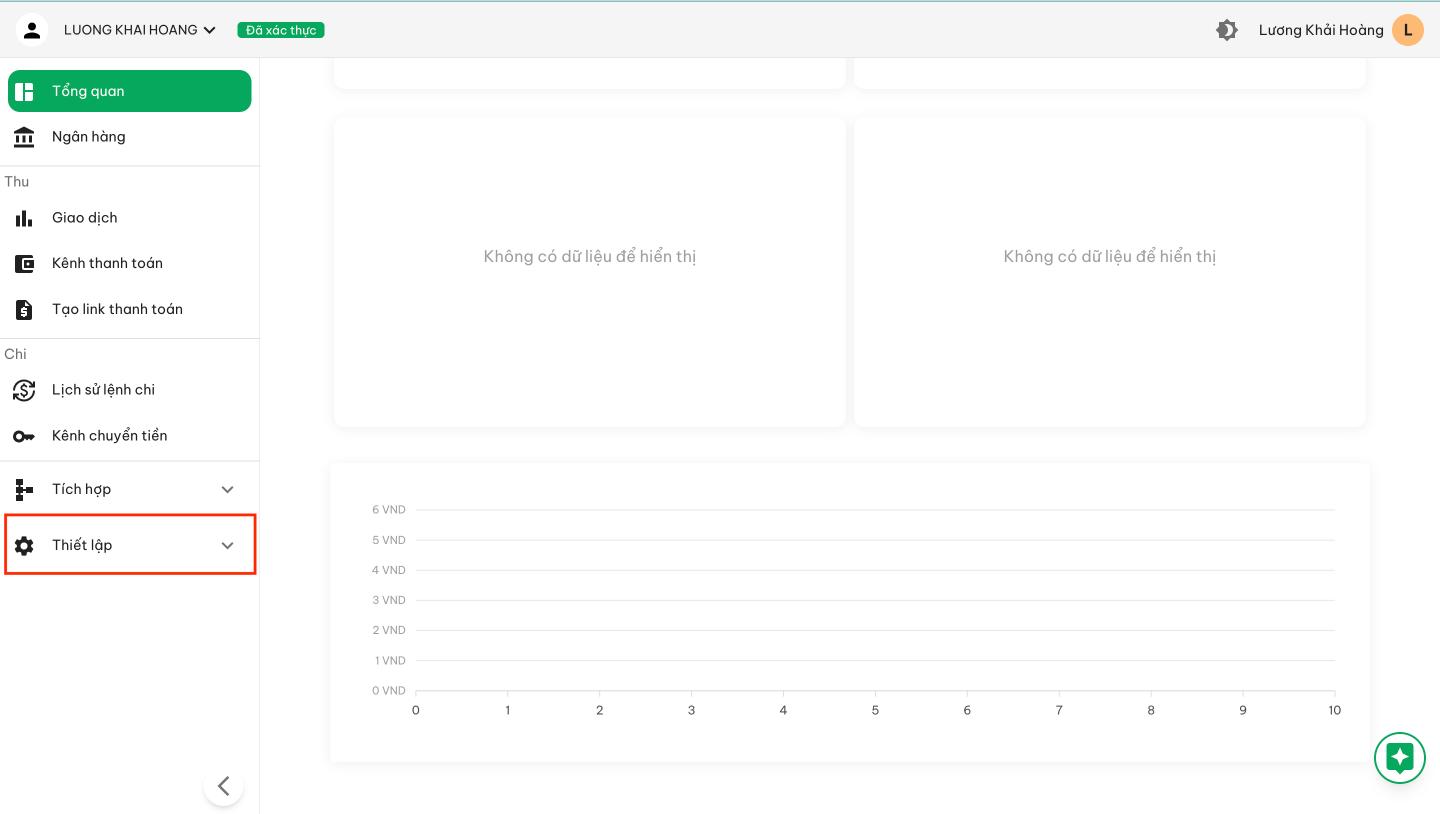
Task: Click the Thiết lập gear icon
Action: (x=24, y=545)
